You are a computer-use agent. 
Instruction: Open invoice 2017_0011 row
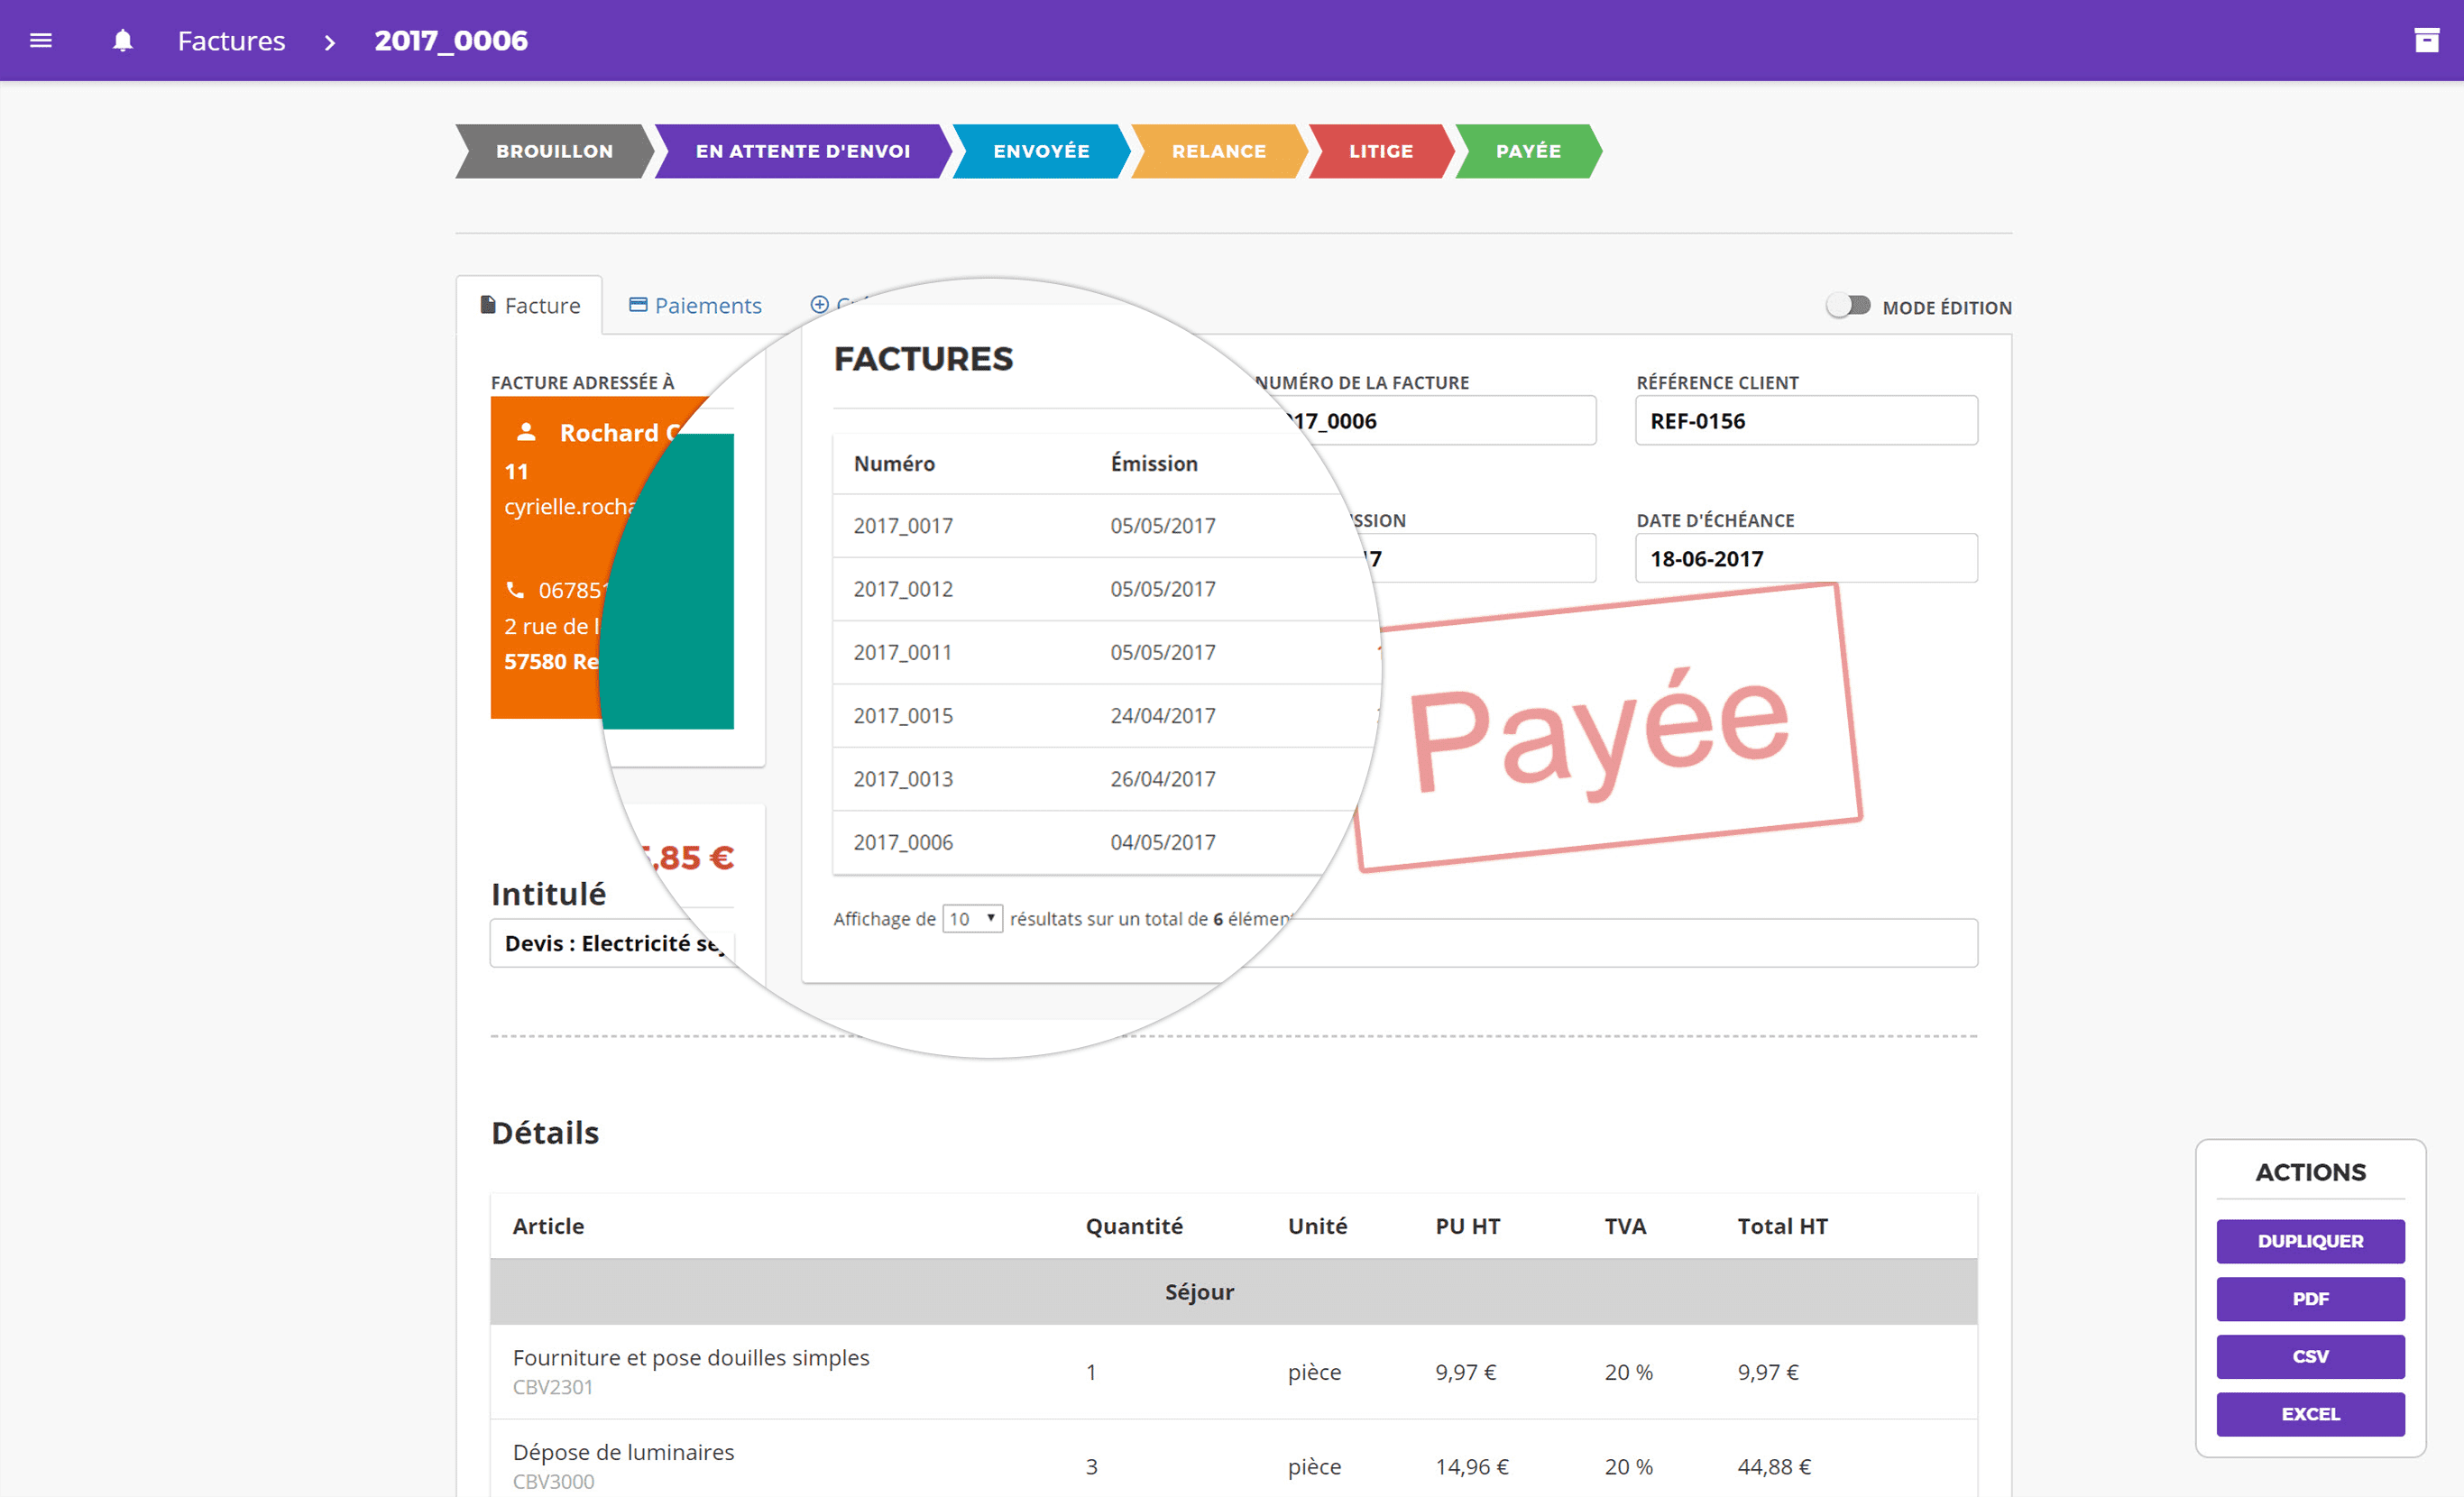(1106, 652)
